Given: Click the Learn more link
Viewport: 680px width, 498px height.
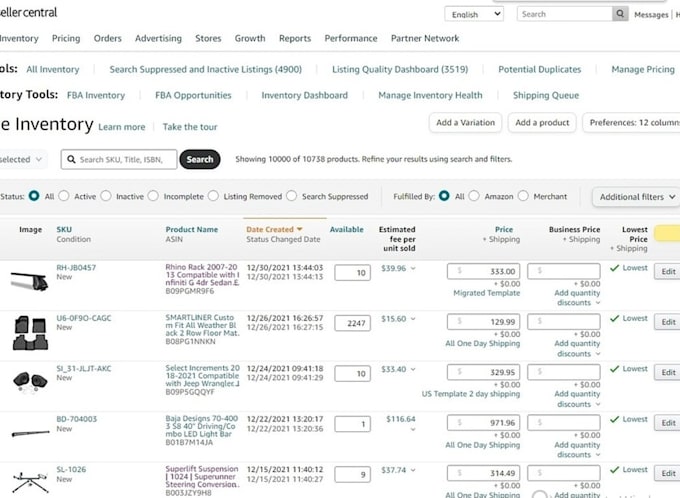Looking at the screenshot, I should point(122,127).
